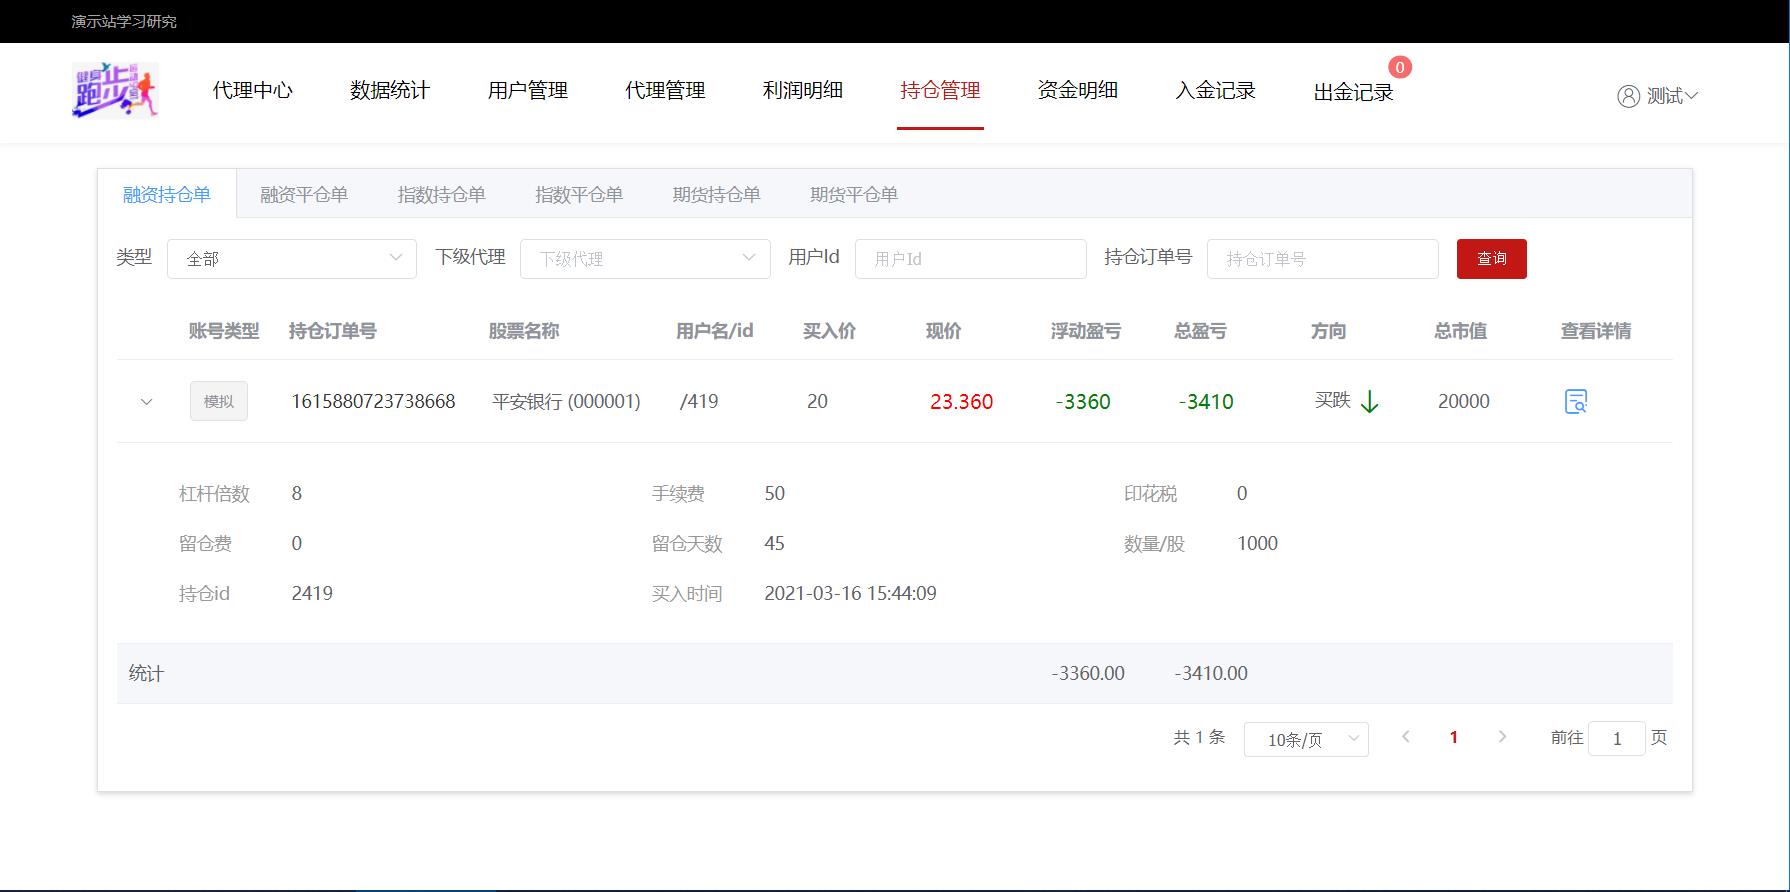Click the running-figure site logo
The width and height of the screenshot is (1790, 892).
click(x=115, y=91)
